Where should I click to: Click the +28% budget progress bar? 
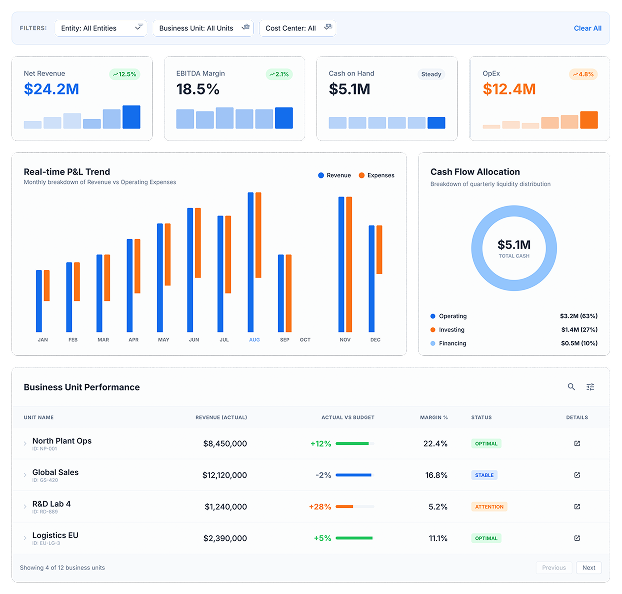[x=355, y=507]
